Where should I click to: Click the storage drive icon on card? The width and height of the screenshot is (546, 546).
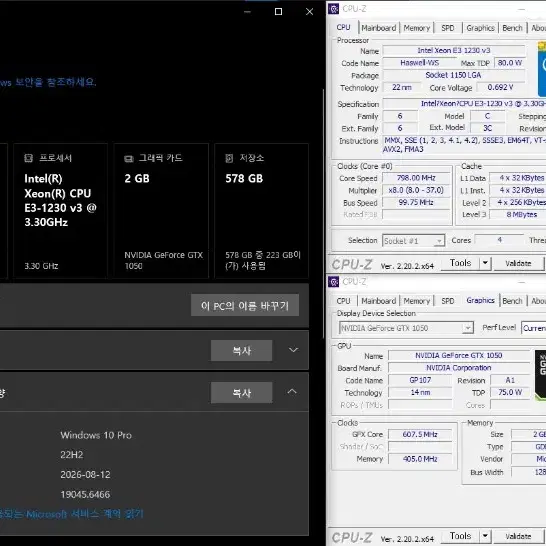(x=229, y=158)
